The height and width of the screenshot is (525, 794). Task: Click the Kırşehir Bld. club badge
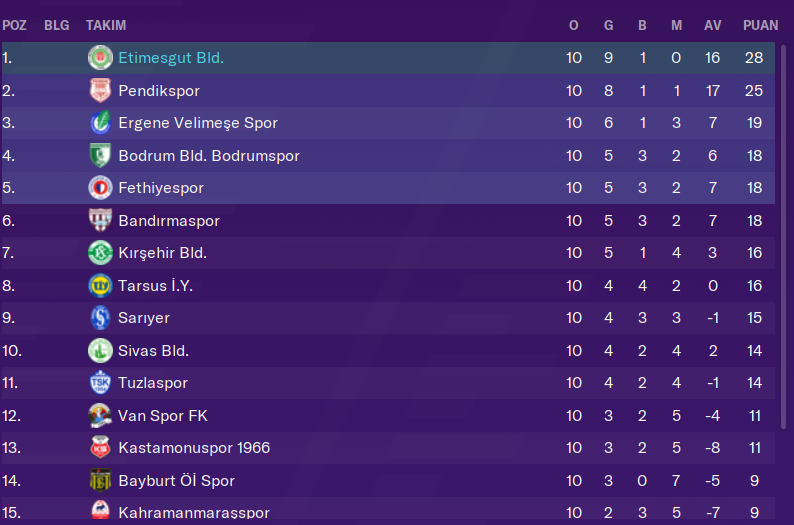click(x=100, y=253)
